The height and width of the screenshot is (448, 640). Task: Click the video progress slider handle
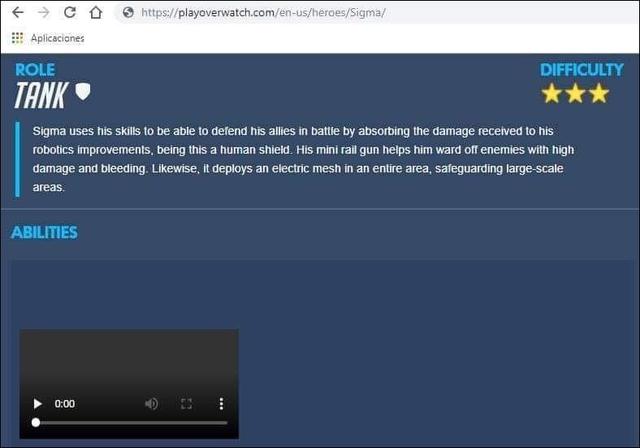[x=36, y=423]
